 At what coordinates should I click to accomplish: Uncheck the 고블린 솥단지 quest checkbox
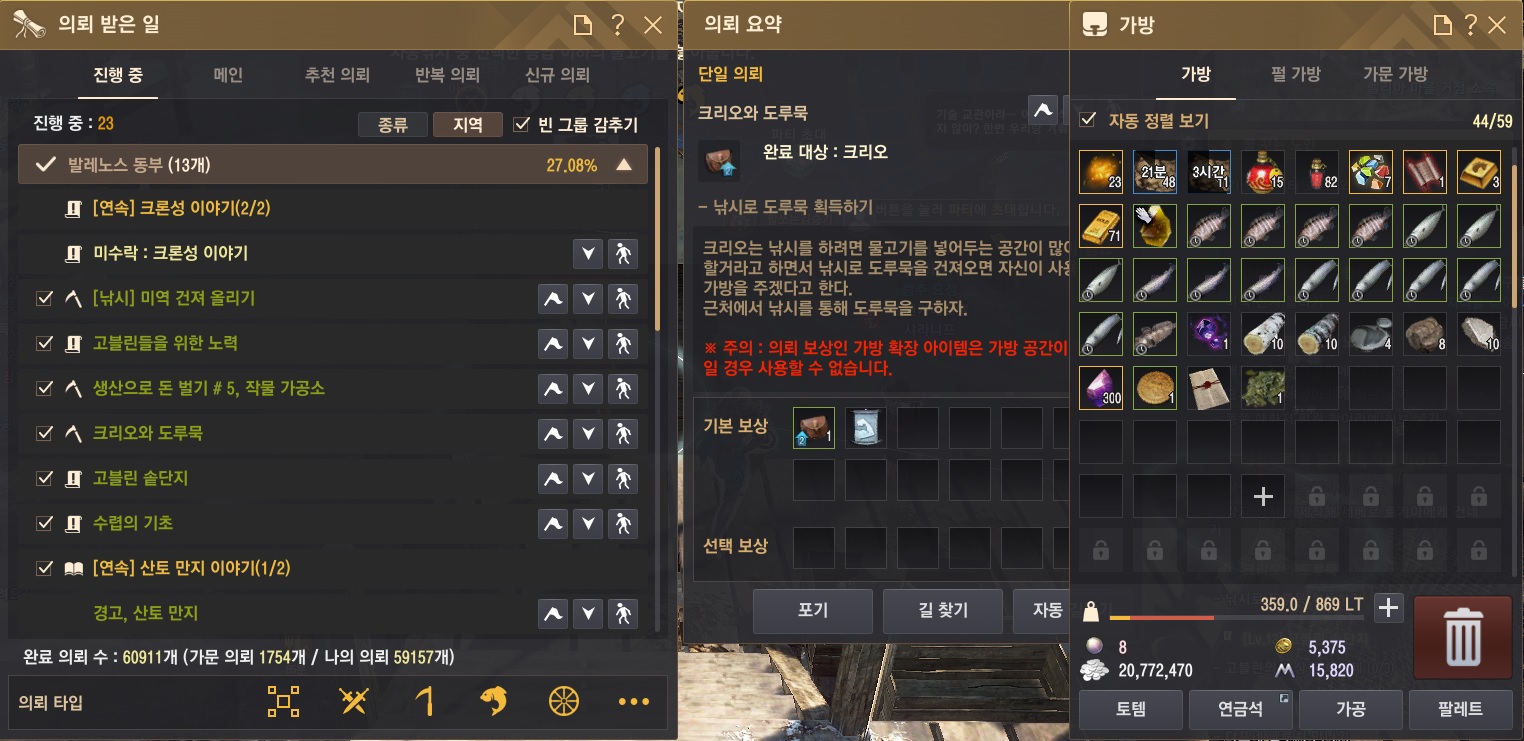click(x=44, y=478)
